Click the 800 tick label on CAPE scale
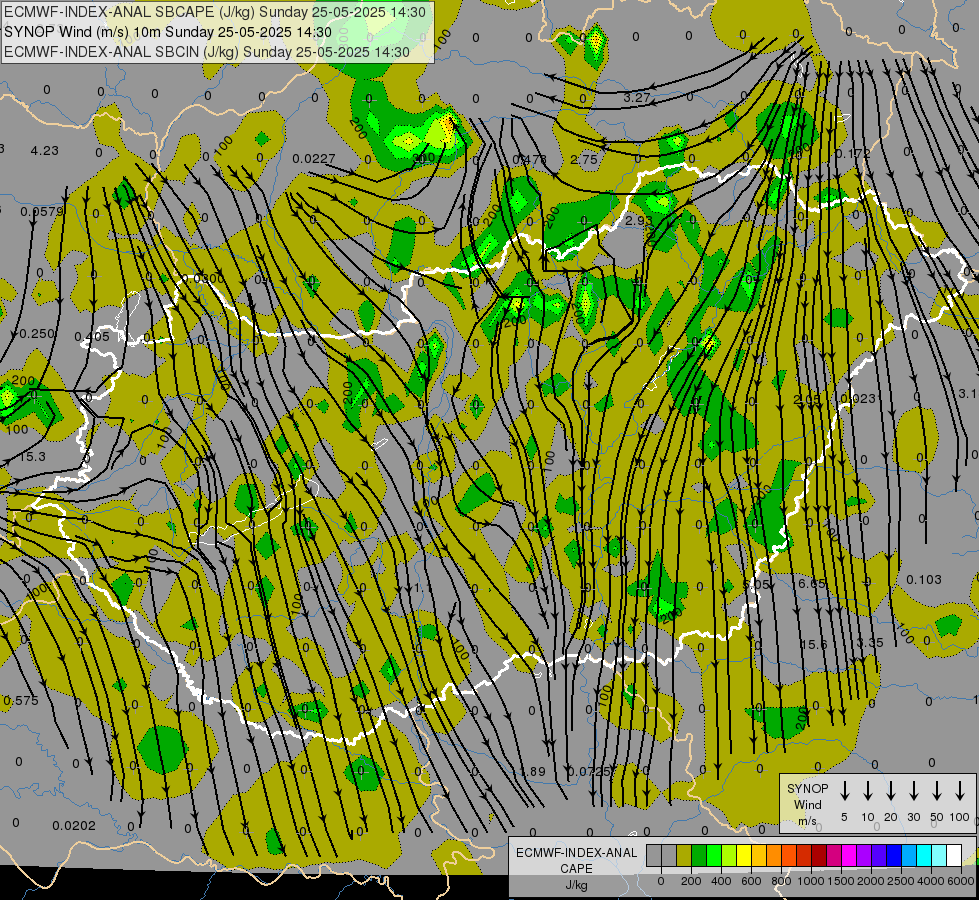Viewport: 979px width, 900px height. [781, 881]
